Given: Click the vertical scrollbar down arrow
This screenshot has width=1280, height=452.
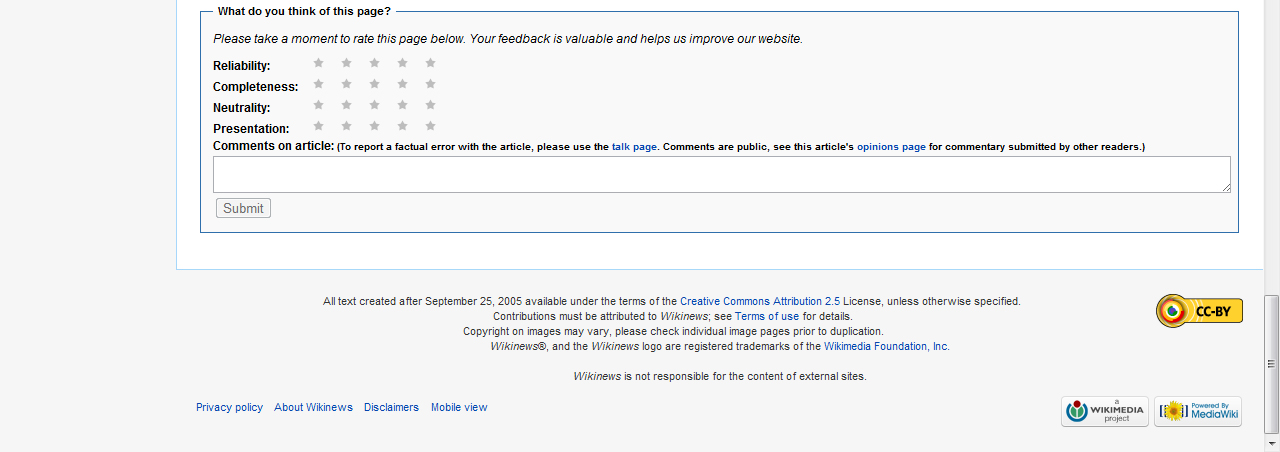Looking at the screenshot, I should pos(1271,444).
